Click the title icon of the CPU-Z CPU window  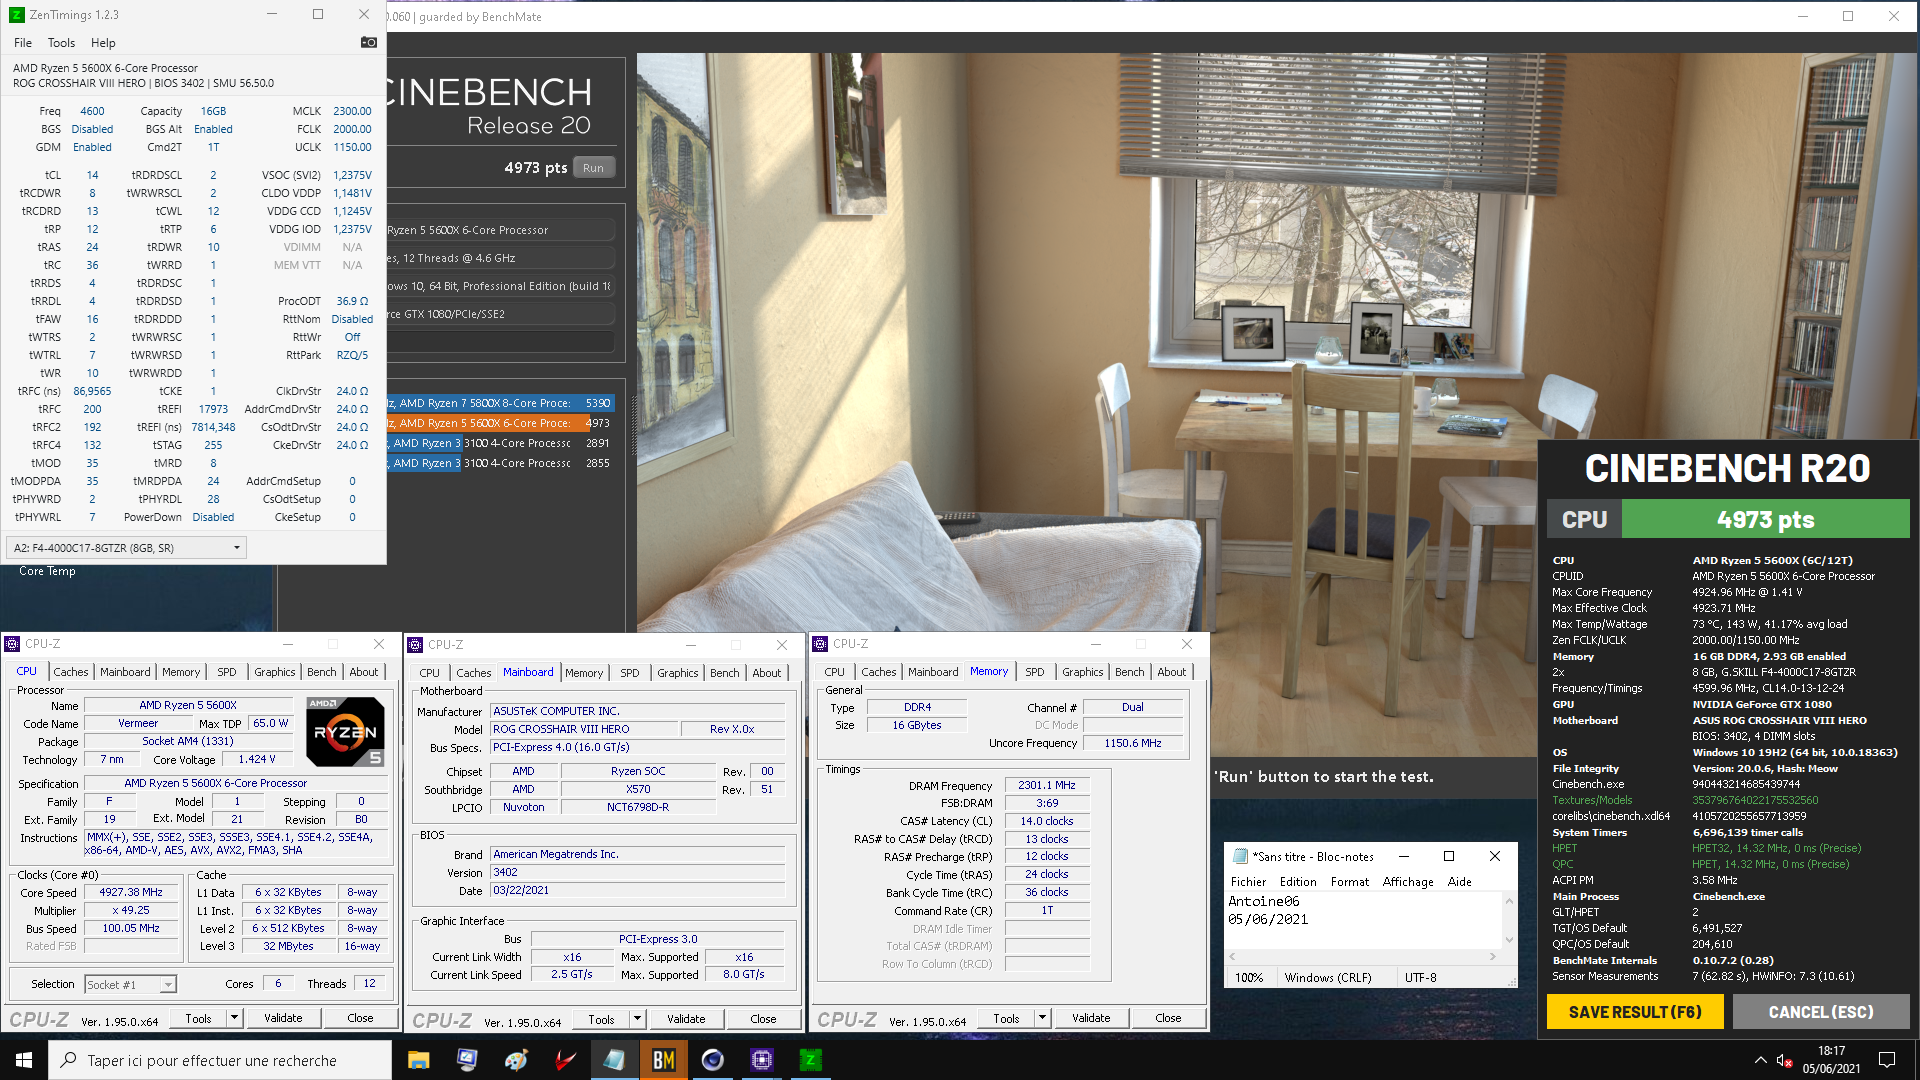pyautogui.click(x=14, y=644)
